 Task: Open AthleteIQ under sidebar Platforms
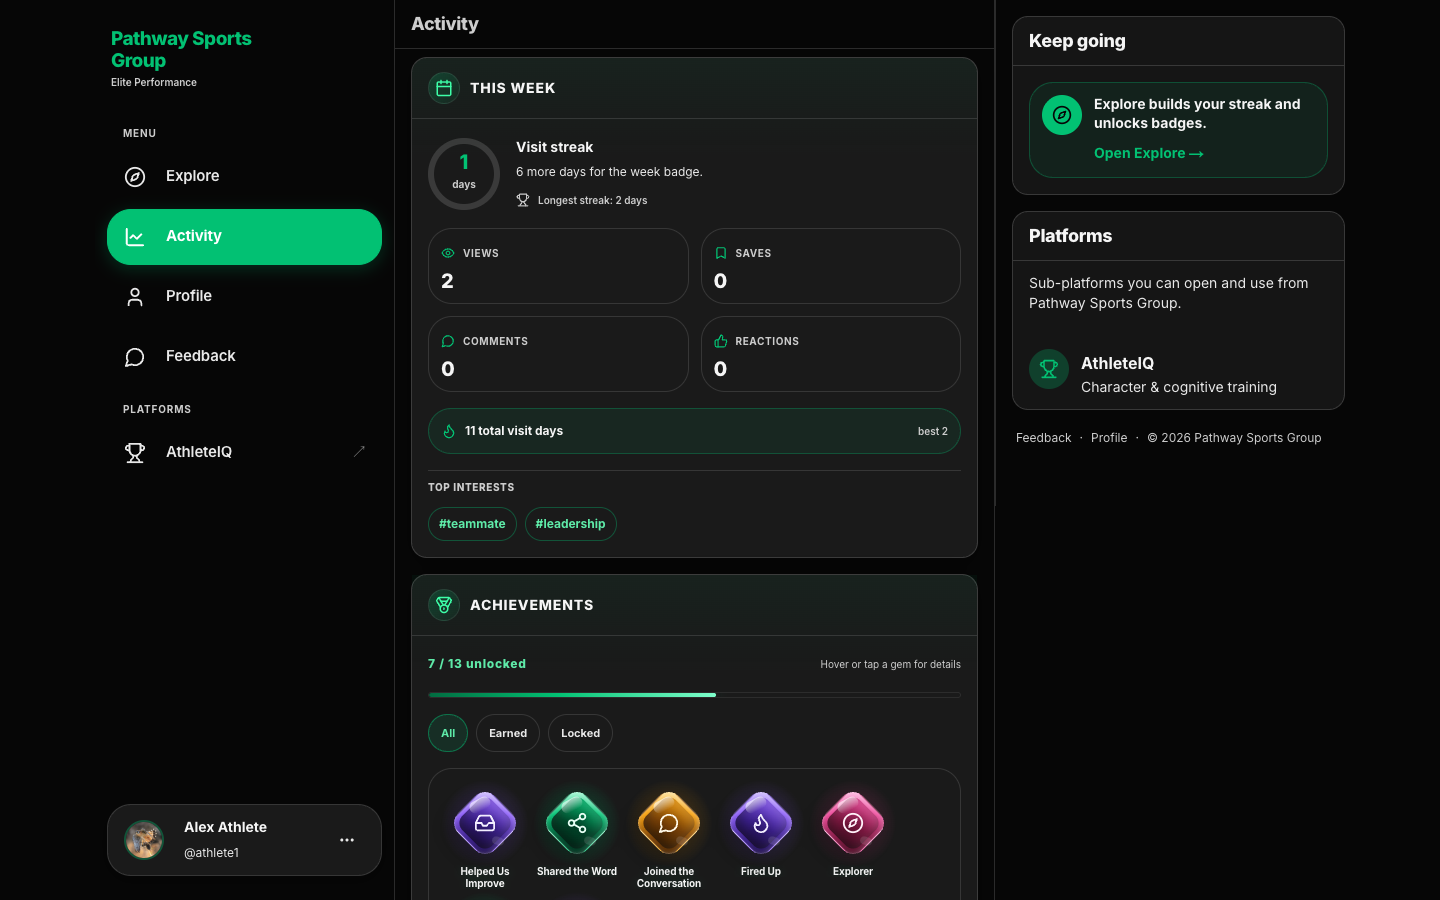244,453
